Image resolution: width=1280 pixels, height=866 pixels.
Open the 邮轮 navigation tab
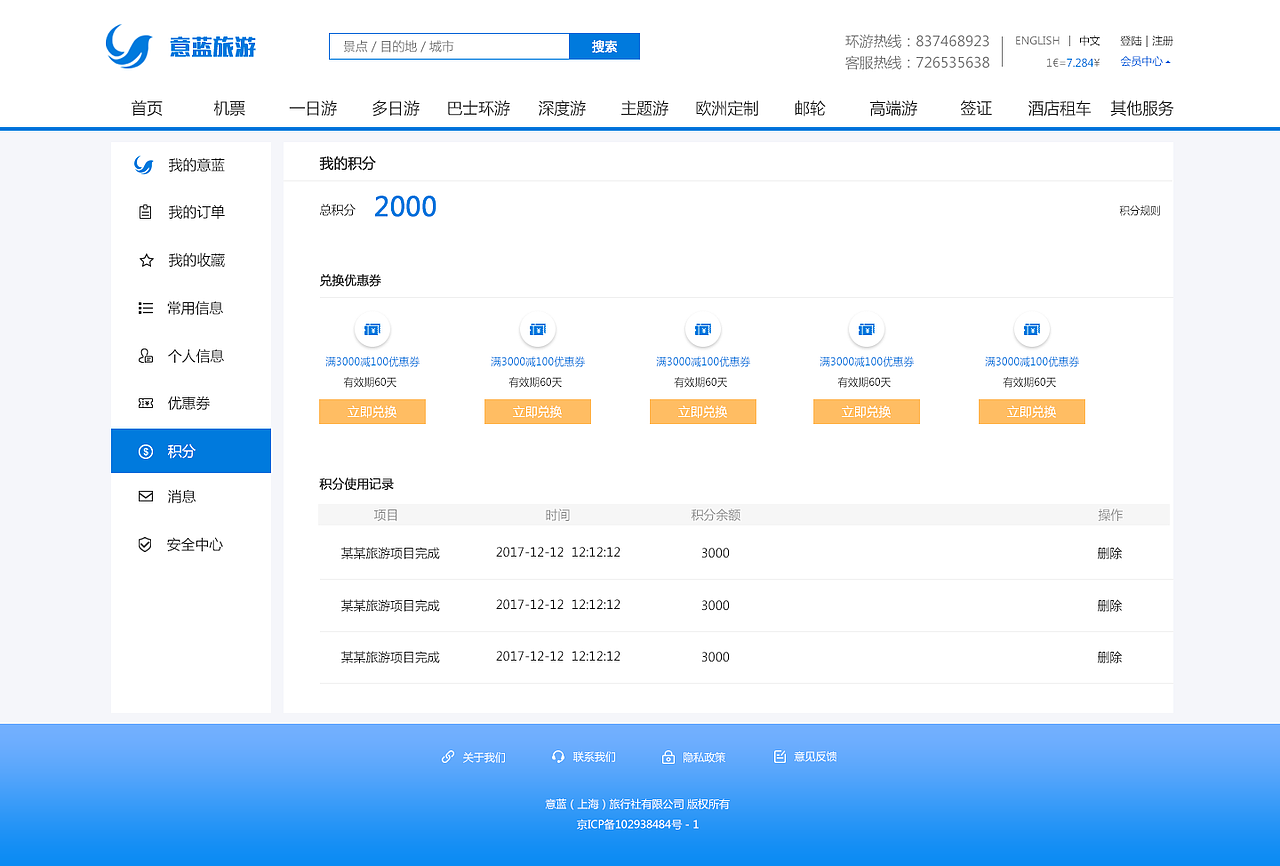[810, 109]
